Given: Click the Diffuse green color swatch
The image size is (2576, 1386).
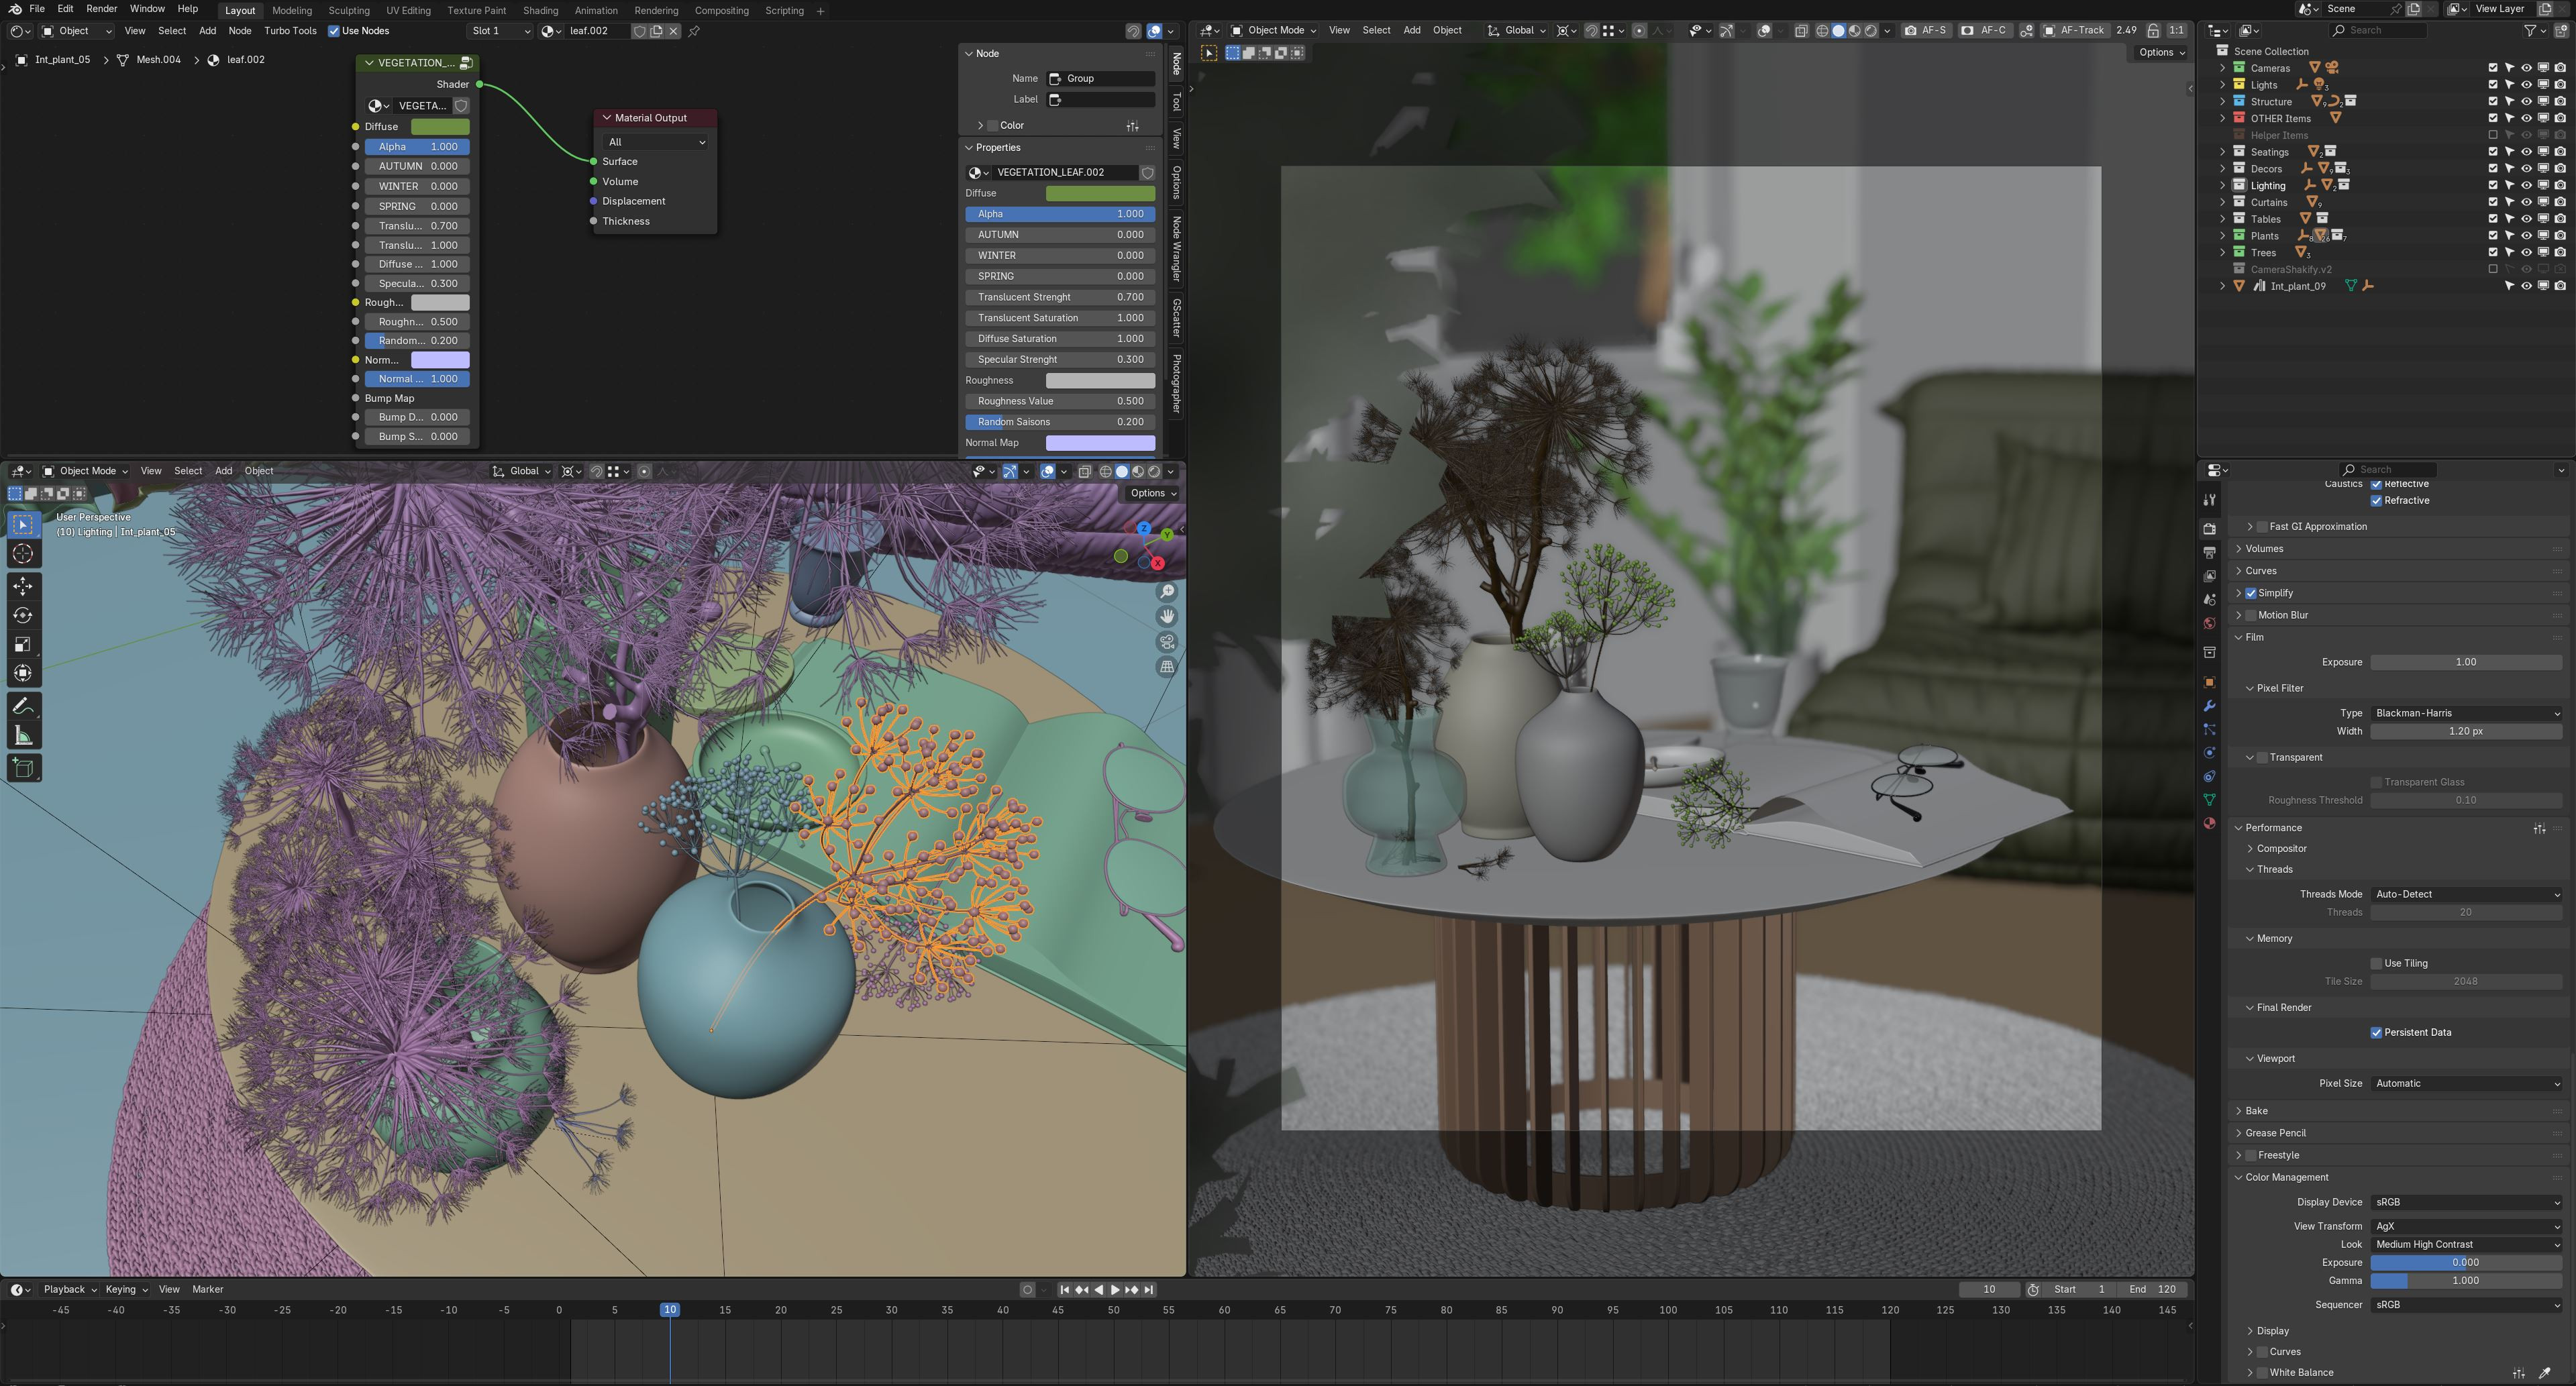Looking at the screenshot, I should coord(440,127).
